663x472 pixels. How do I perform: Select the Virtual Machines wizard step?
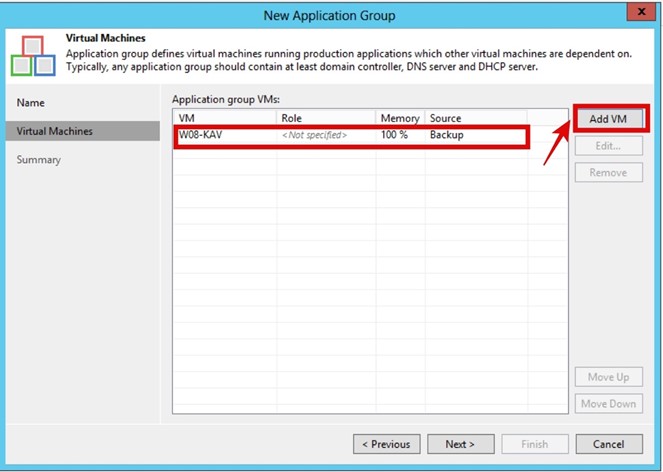tap(83, 131)
